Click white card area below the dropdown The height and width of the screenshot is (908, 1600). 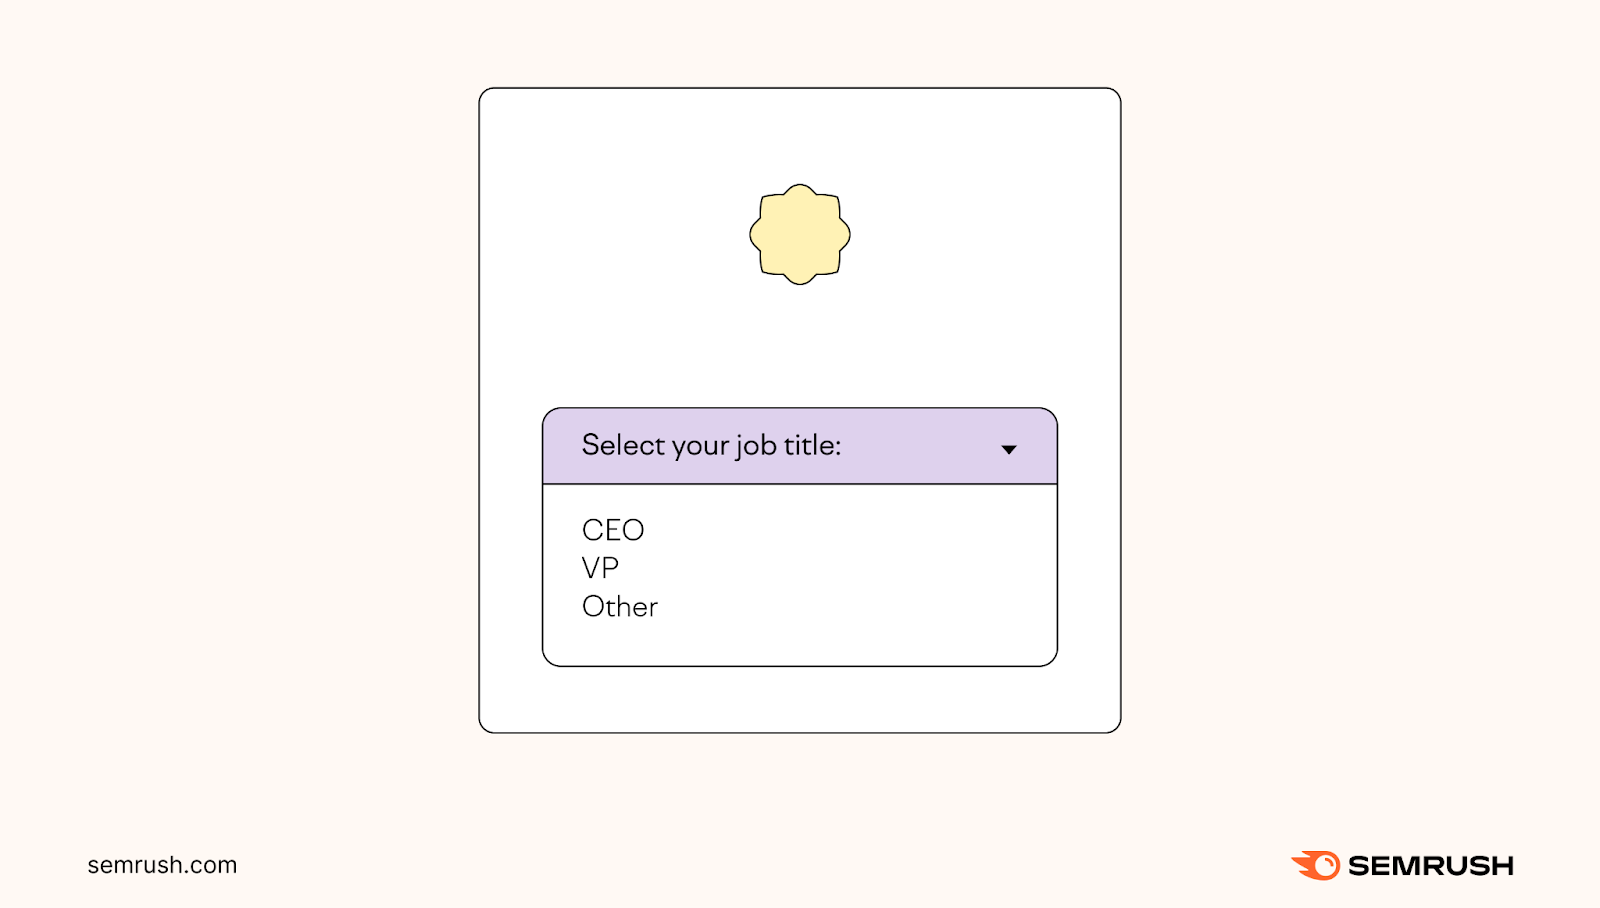pos(800,700)
